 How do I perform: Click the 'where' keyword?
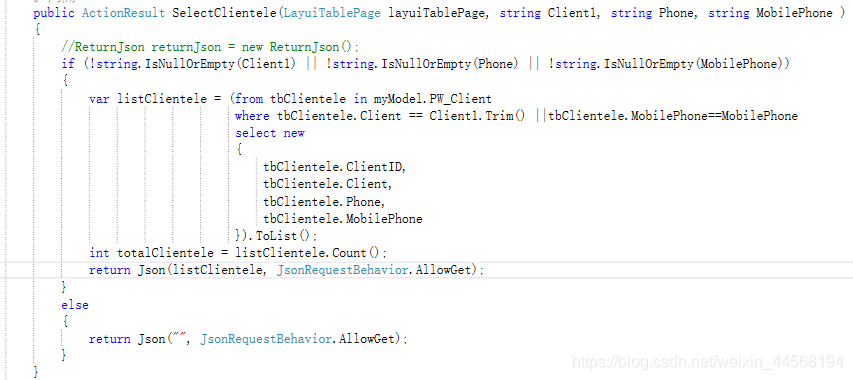(252, 116)
